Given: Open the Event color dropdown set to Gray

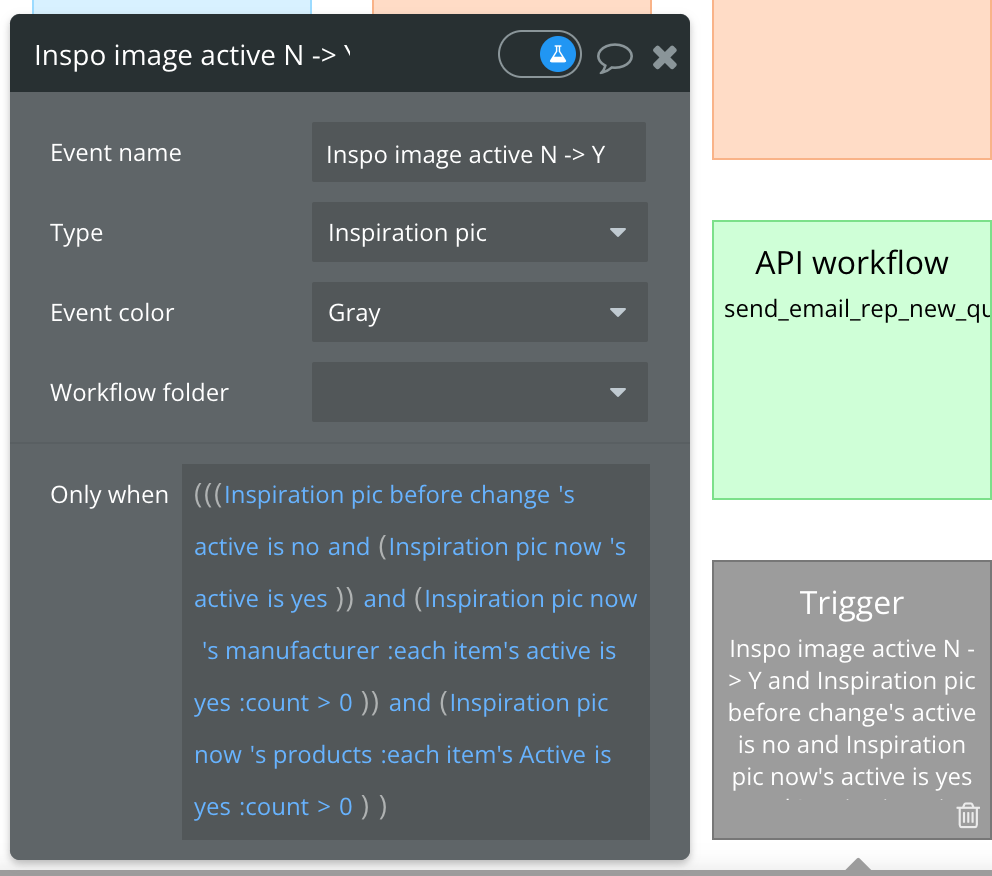Looking at the screenshot, I should point(479,312).
